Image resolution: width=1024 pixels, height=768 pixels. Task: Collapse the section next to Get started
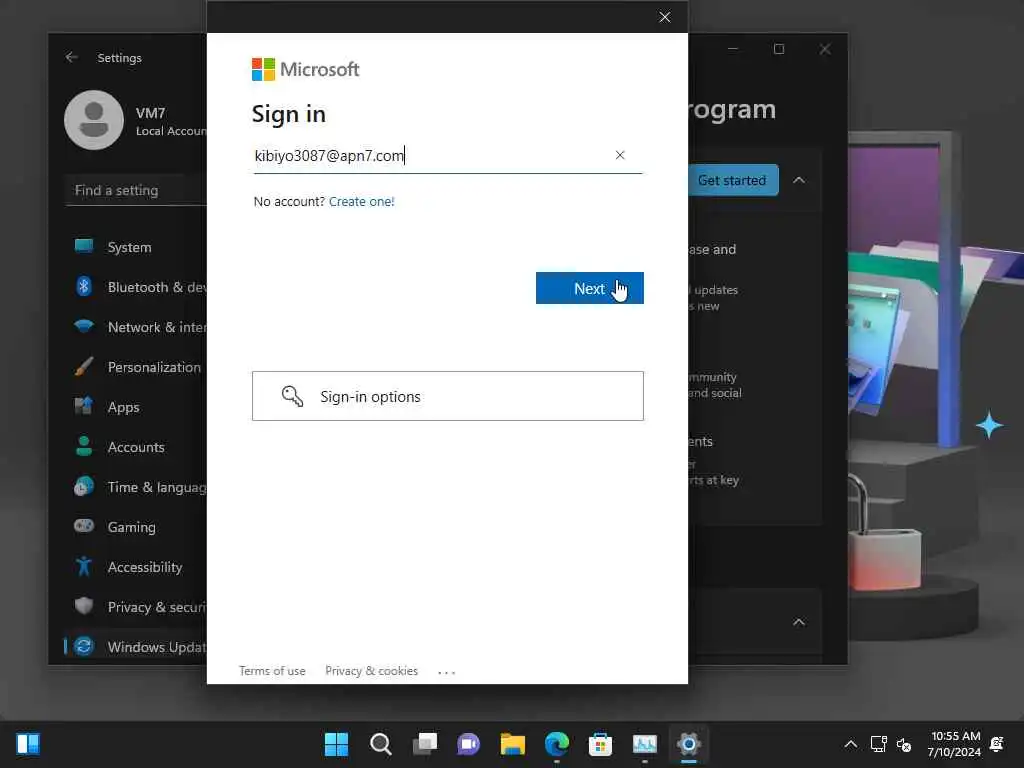[x=799, y=180]
